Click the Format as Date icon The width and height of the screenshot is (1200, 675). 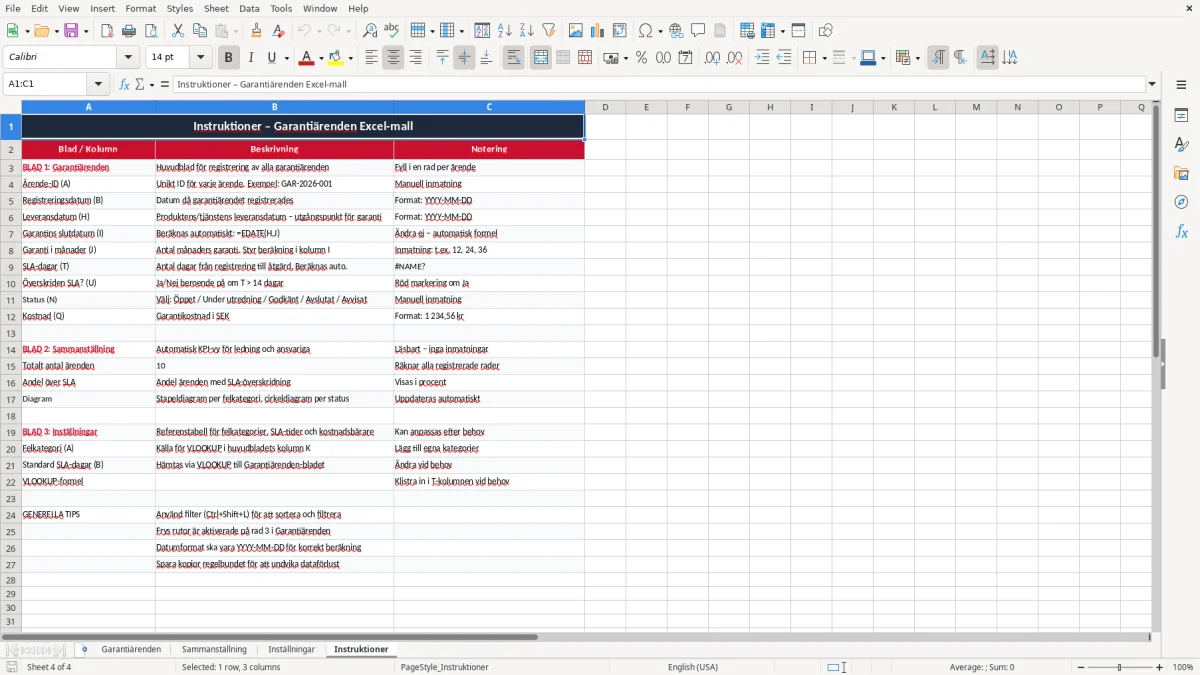(685, 58)
